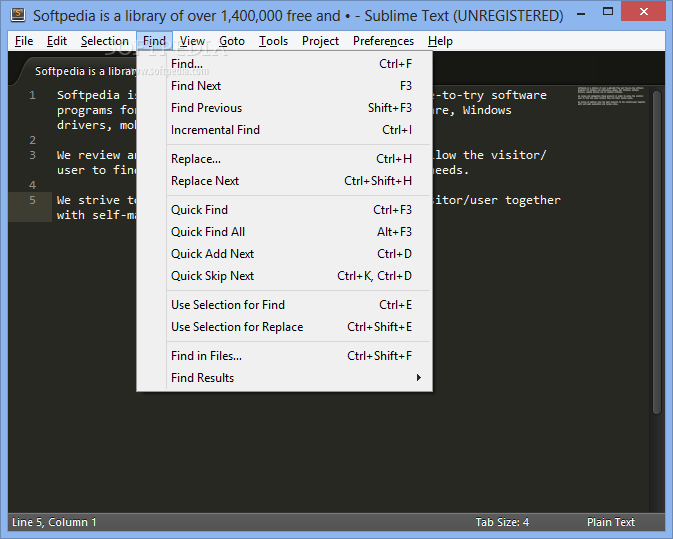Choose Use Selection for Find
Image resolution: width=673 pixels, height=539 pixels.
coord(285,305)
